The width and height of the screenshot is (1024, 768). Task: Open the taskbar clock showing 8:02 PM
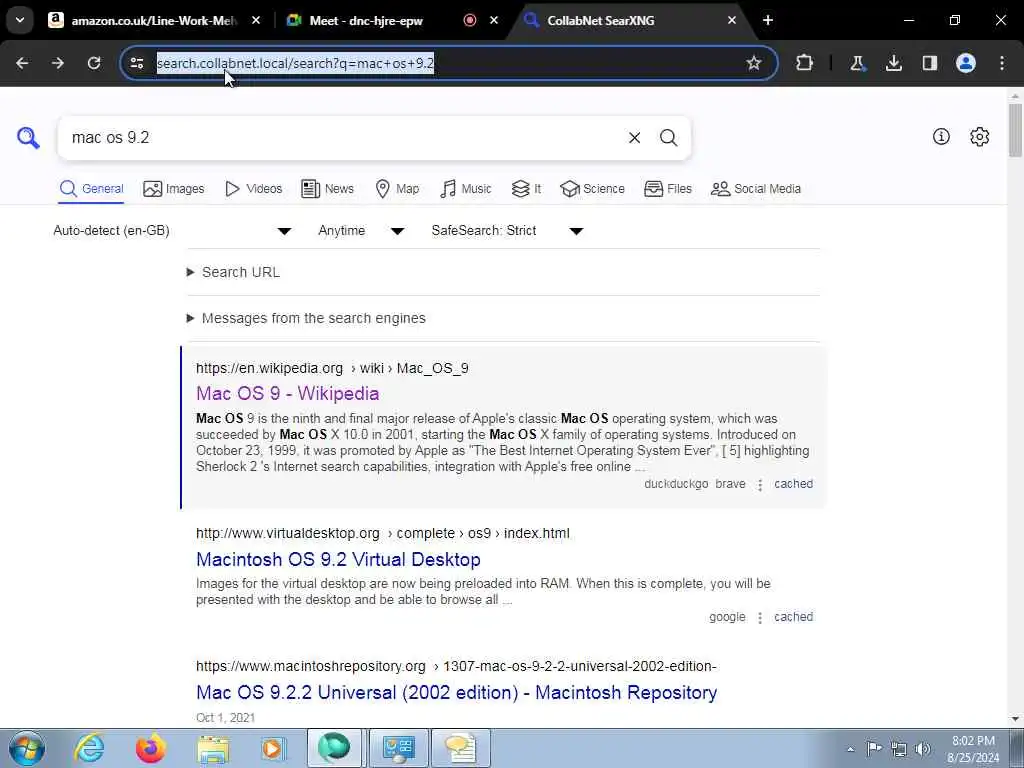click(973, 749)
